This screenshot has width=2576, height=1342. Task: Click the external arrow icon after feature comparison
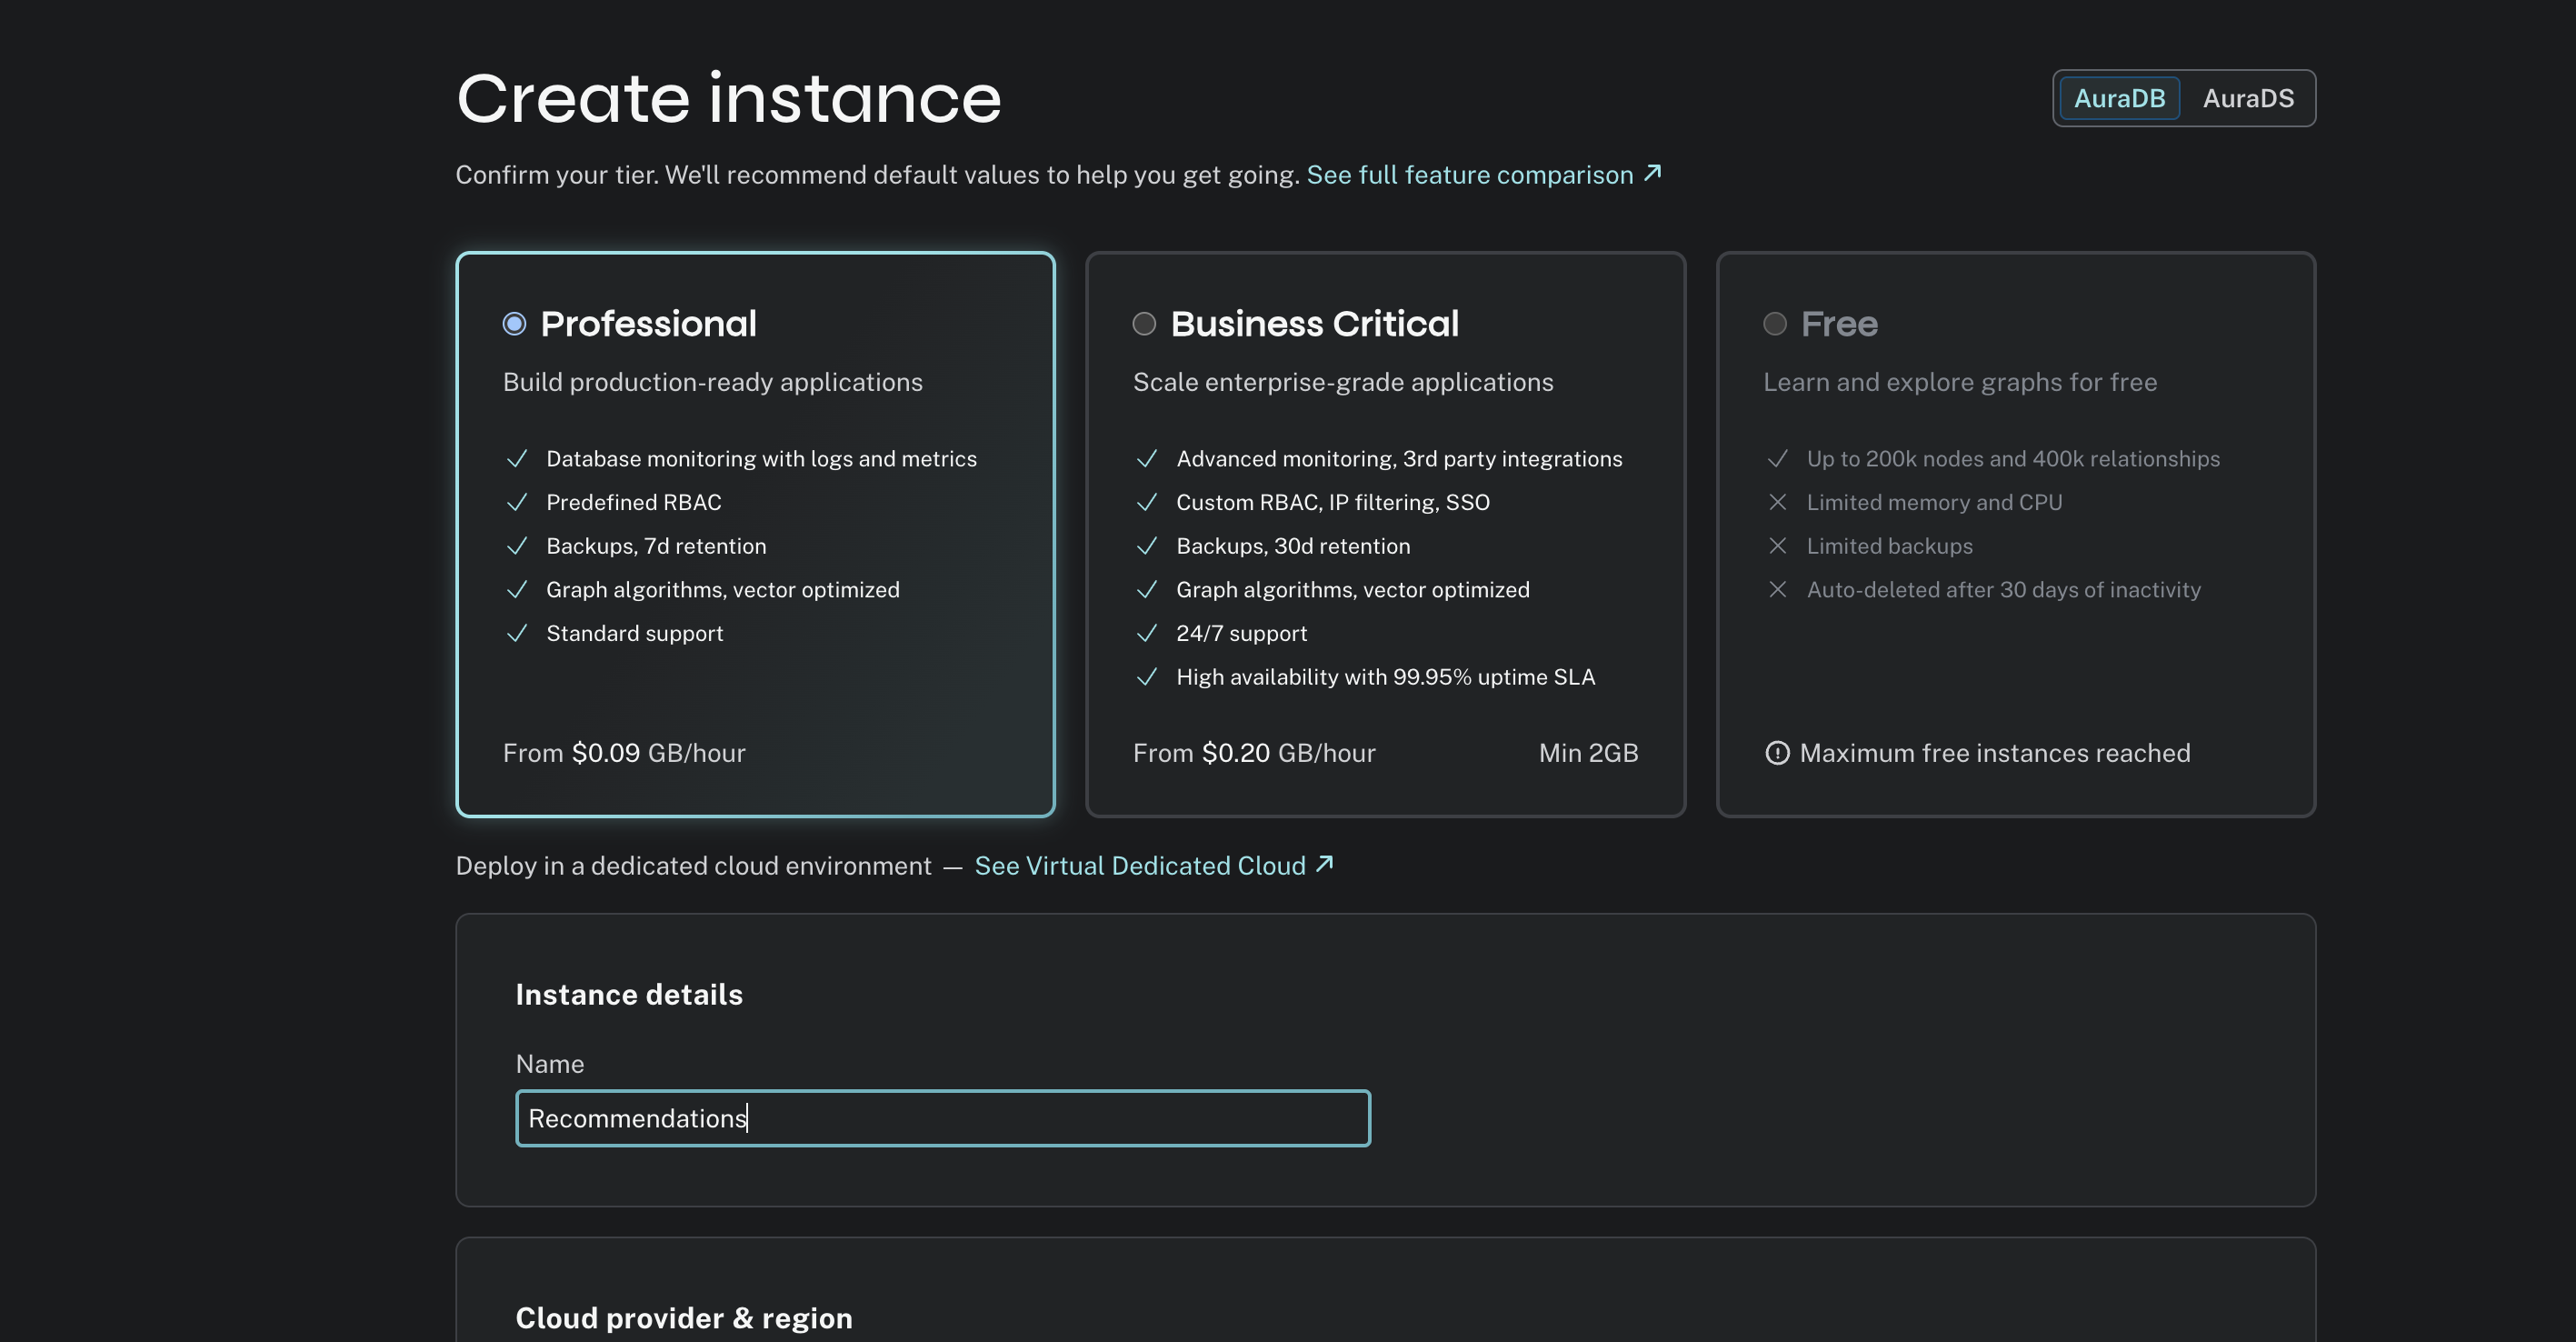click(1653, 173)
